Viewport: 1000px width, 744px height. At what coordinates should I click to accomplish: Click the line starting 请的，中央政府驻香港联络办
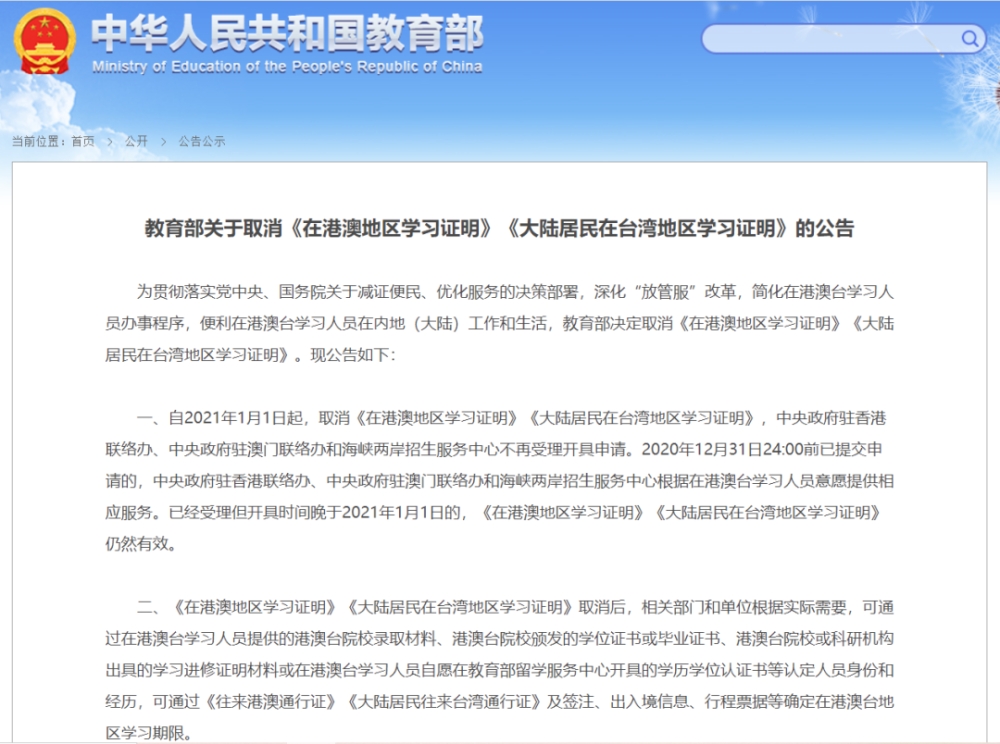(499, 481)
